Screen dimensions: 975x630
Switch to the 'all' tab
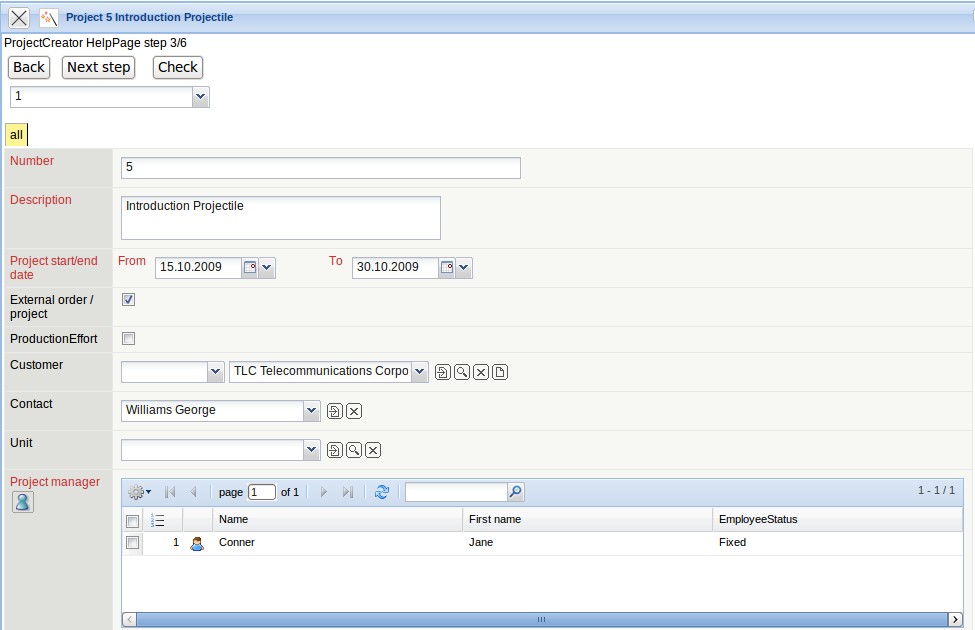(16, 135)
